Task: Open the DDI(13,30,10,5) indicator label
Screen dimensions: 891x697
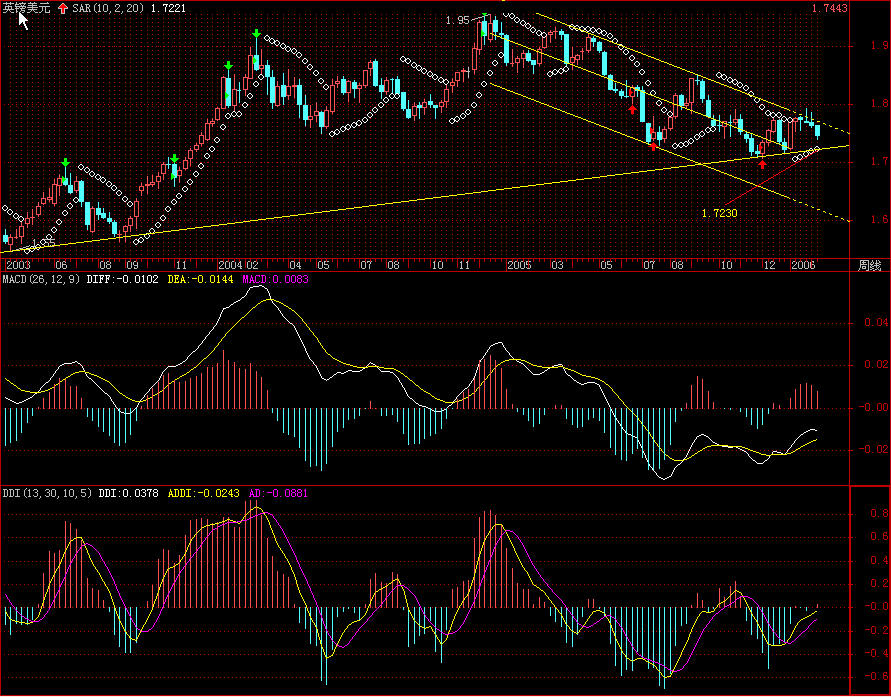Action: (x=47, y=494)
